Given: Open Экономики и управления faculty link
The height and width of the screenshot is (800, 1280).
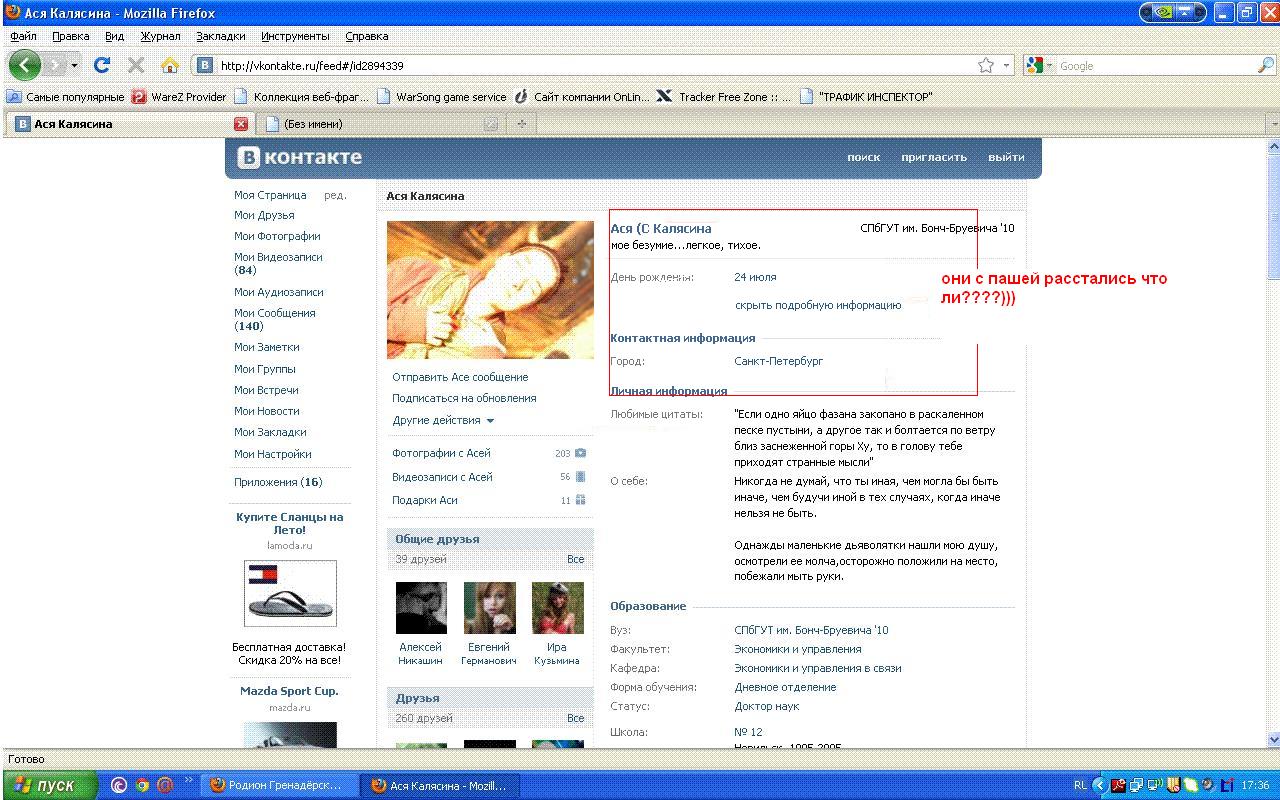Looking at the screenshot, I should point(797,649).
